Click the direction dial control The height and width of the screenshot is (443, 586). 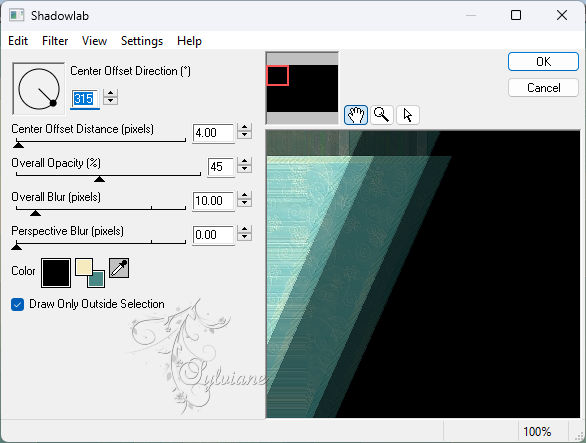tap(38, 89)
